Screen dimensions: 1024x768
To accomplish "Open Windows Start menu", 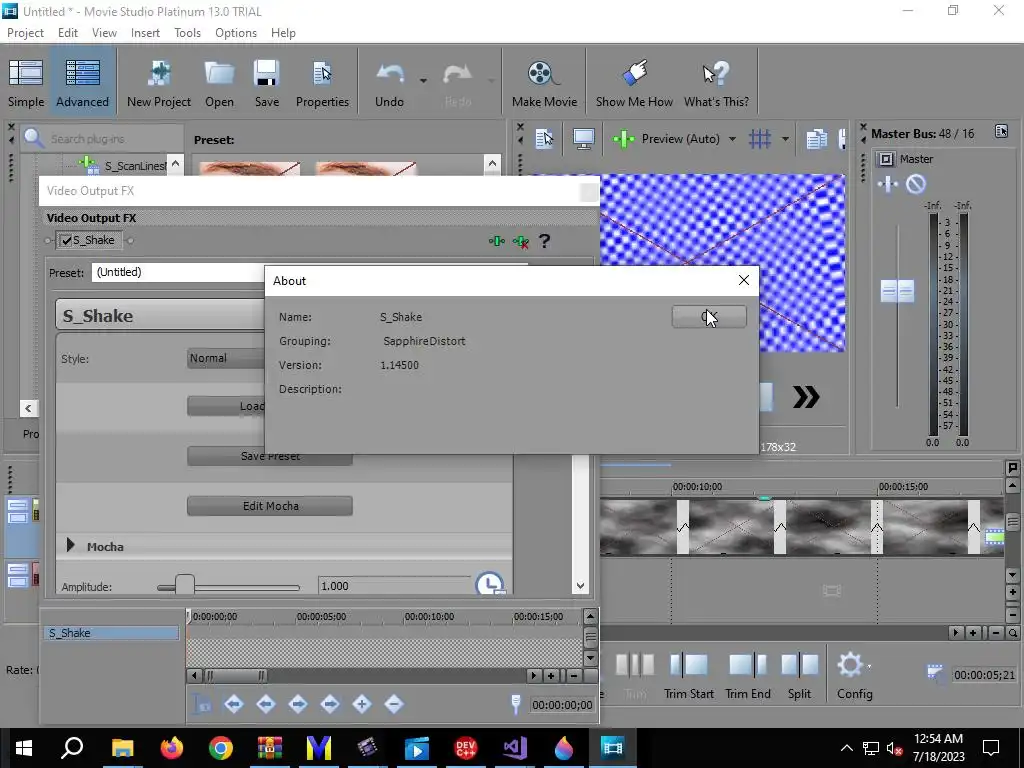I will (24, 748).
